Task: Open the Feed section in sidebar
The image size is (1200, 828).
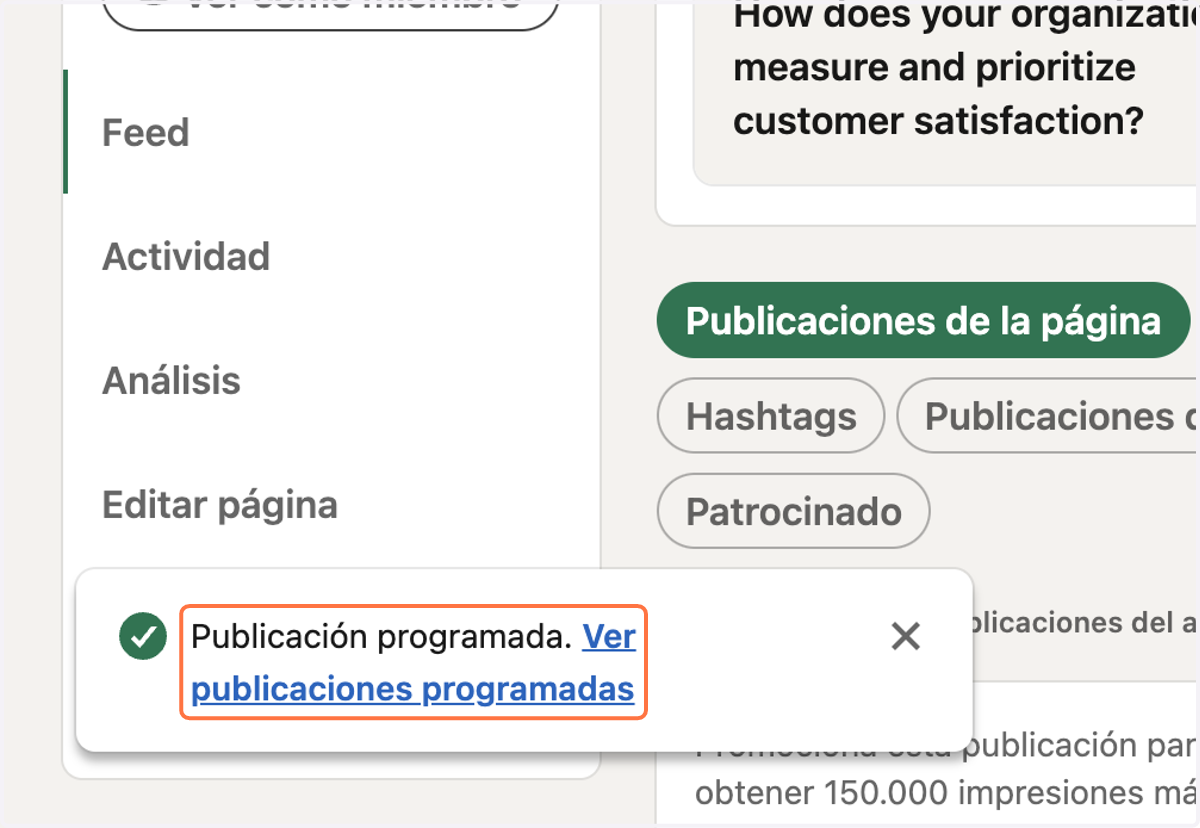Action: click(146, 132)
